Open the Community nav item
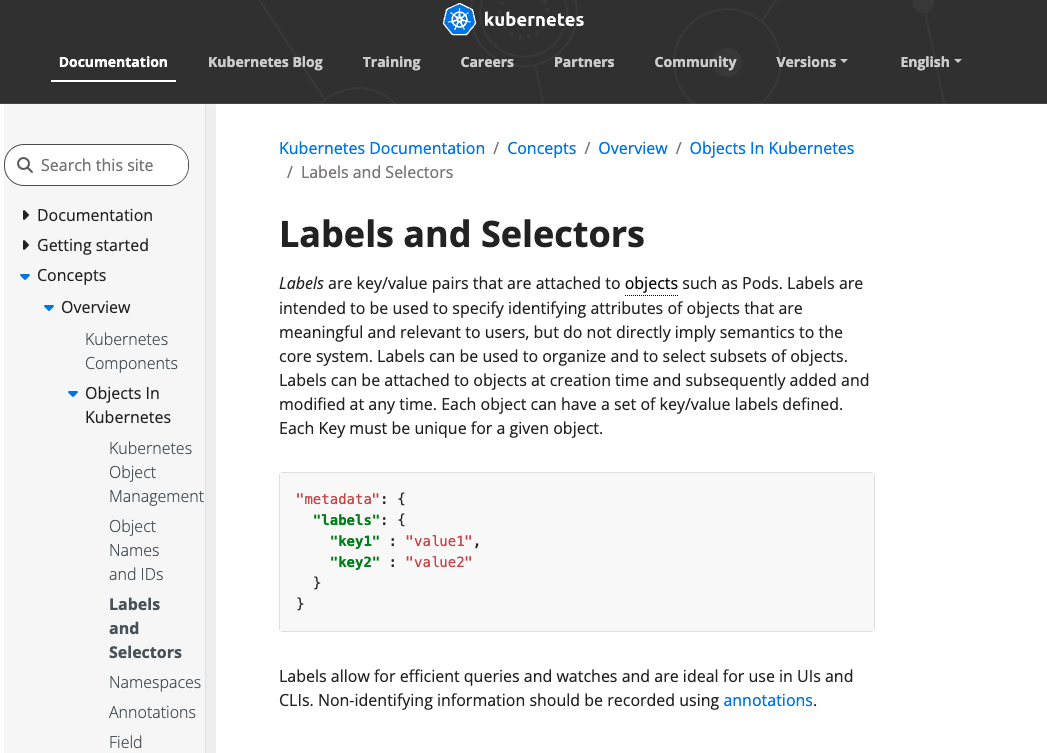Screen dimensions: 1047x753 695,62
